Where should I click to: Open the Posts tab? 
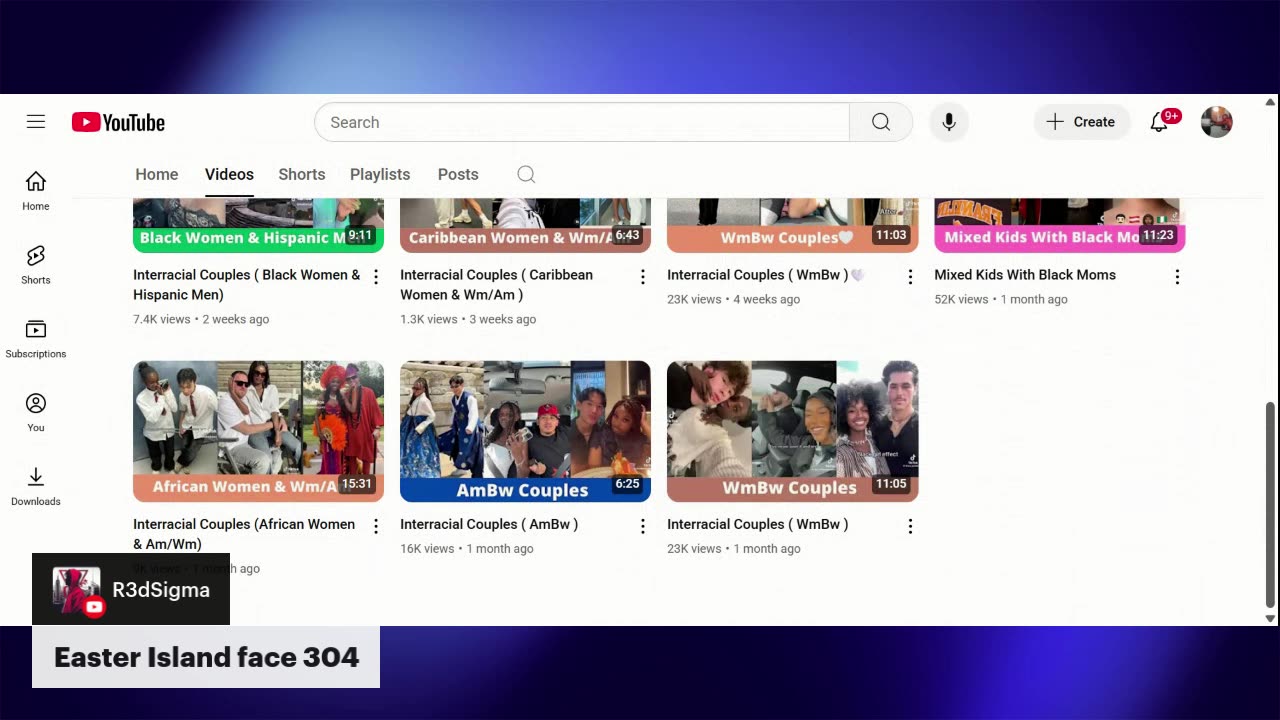458,174
